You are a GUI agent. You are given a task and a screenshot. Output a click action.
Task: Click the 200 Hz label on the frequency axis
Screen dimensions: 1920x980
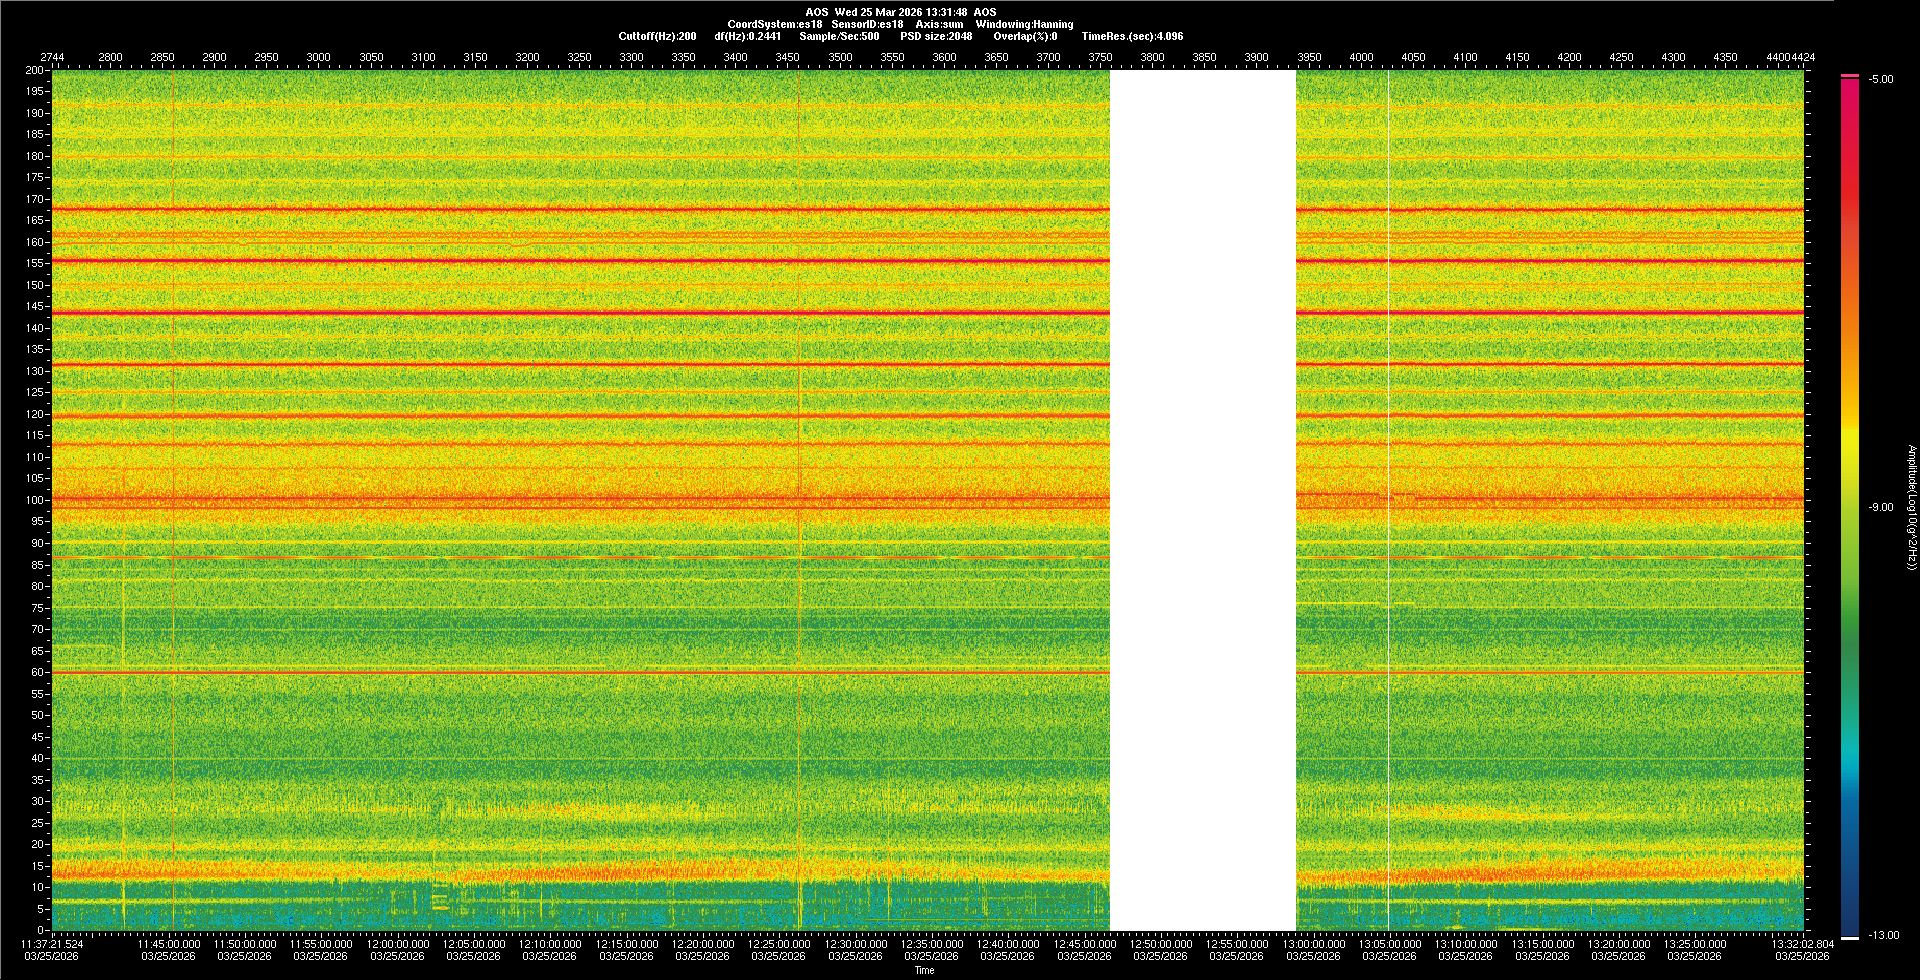[x=36, y=70]
